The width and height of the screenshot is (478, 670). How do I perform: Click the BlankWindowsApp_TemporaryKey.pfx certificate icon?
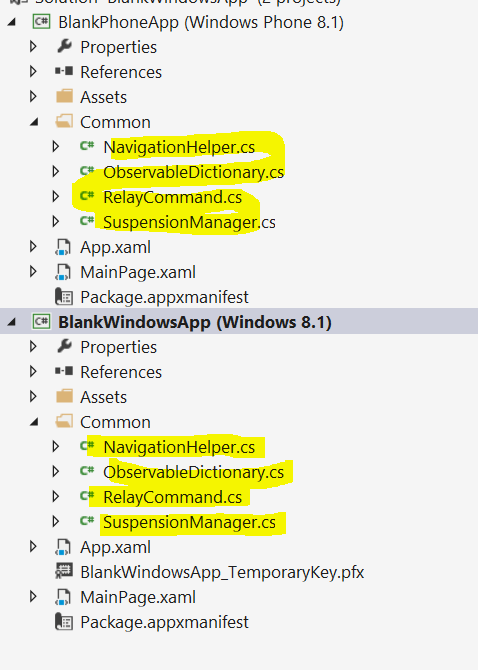[64, 572]
